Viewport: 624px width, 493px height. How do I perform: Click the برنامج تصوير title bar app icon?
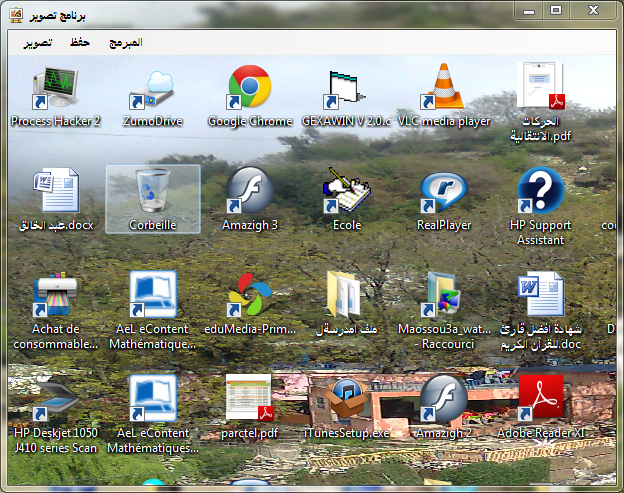(x=16, y=15)
